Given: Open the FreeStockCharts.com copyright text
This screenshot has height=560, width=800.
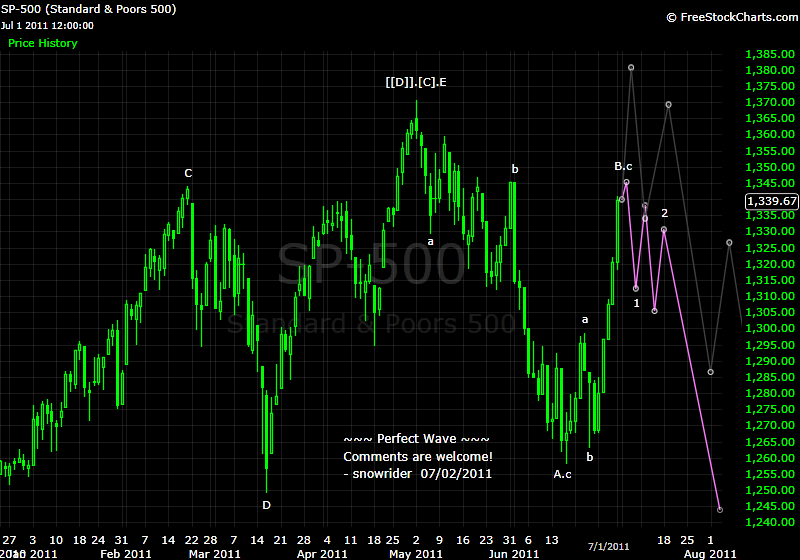Looking at the screenshot, I should point(732,17).
